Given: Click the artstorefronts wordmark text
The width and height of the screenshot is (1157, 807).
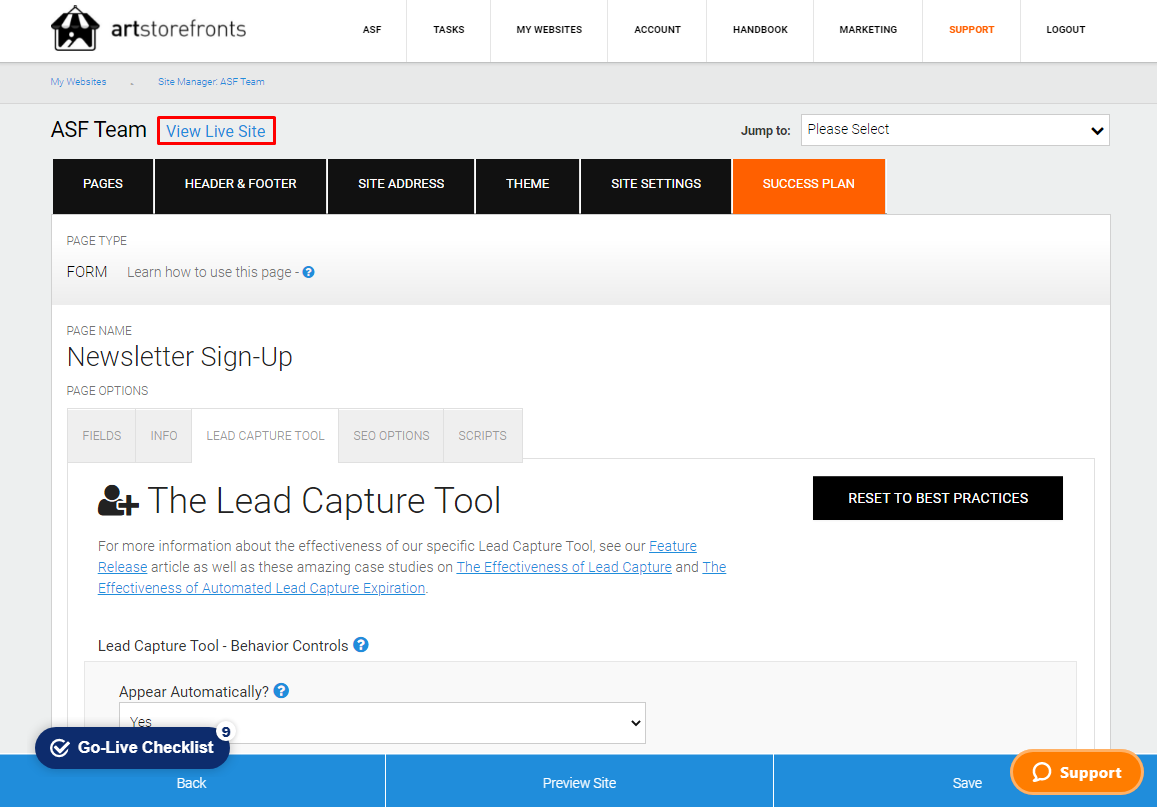Looking at the screenshot, I should (x=179, y=30).
